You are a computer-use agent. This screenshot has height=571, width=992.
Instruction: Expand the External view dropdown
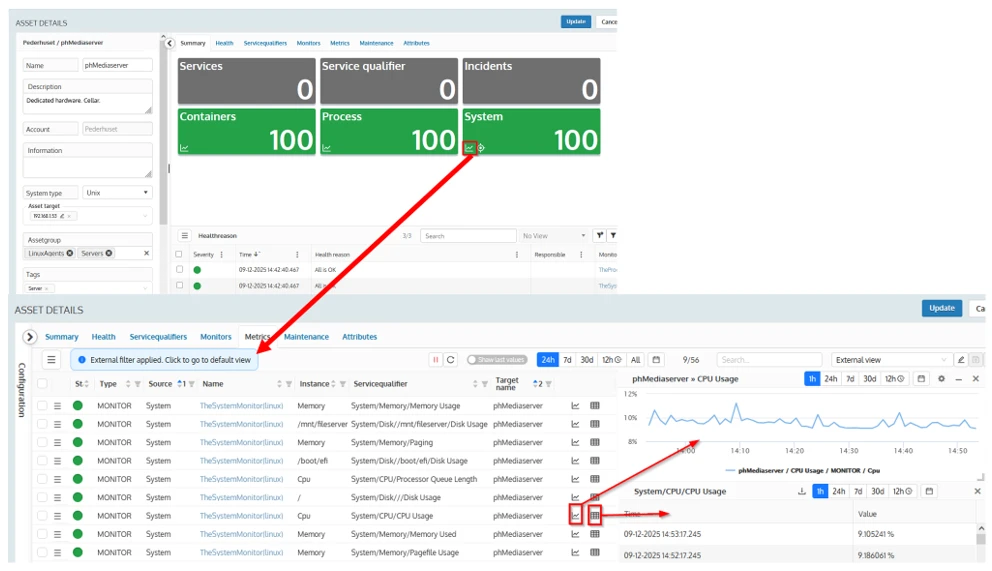944,360
